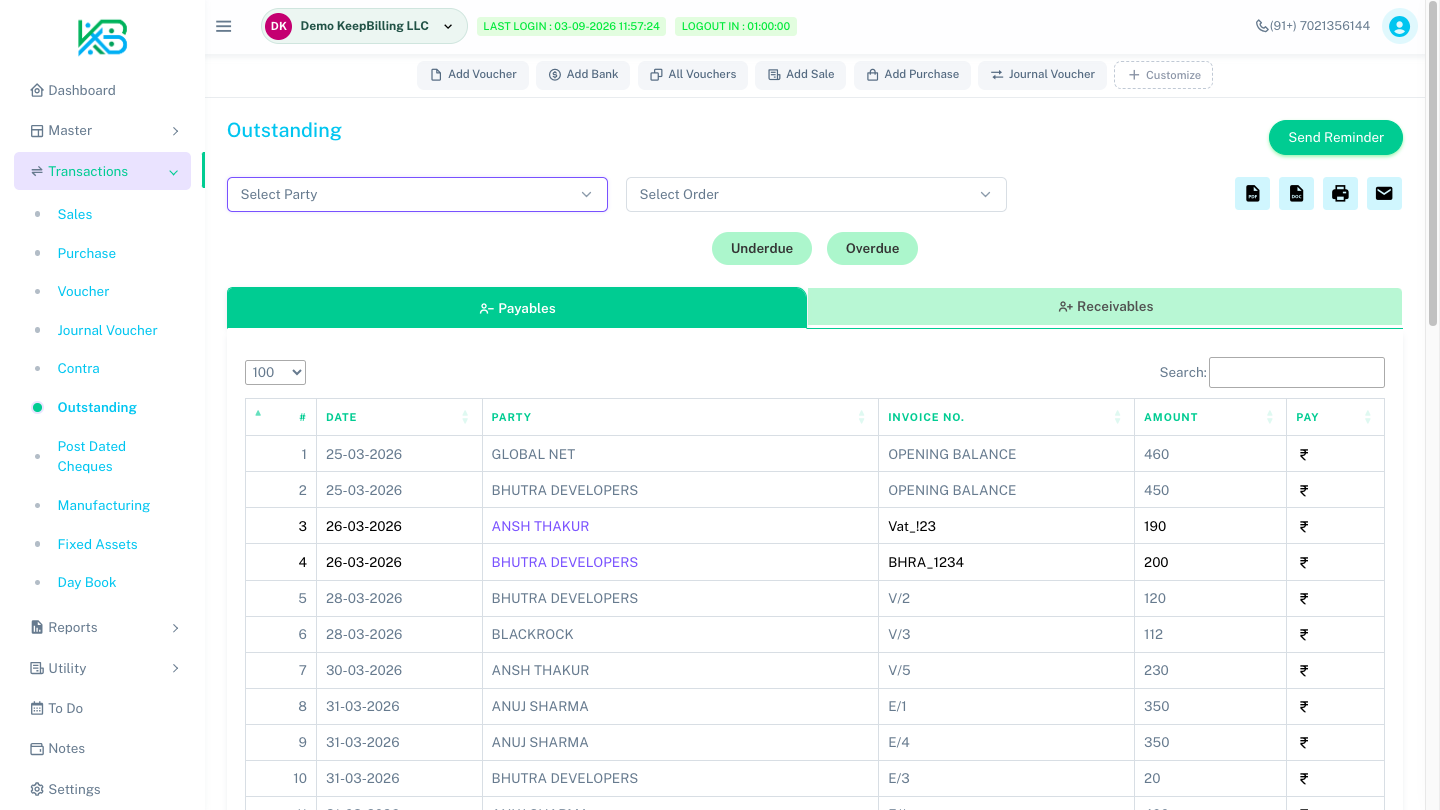Click Add Sale shortcut
The width and height of the screenshot is (1440, 810).
coord(801,75)
